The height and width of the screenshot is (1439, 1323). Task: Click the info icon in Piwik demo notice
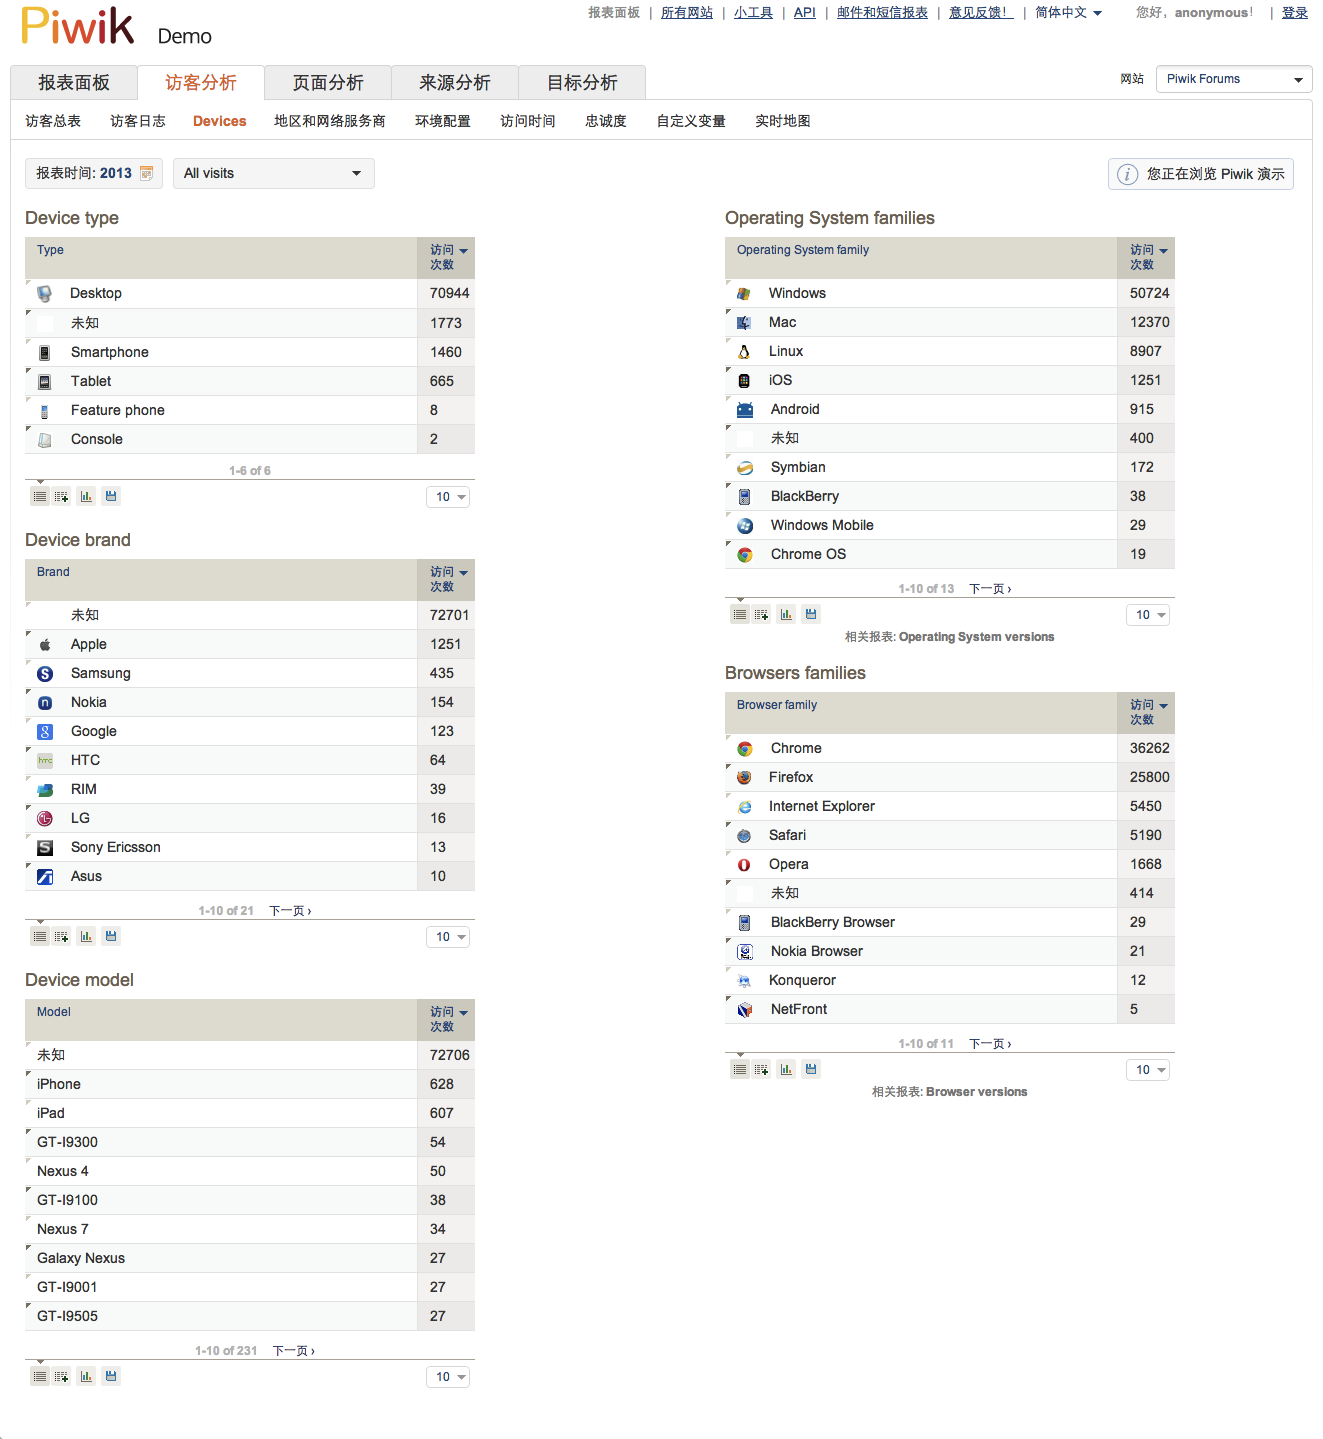click(1127, 174)
